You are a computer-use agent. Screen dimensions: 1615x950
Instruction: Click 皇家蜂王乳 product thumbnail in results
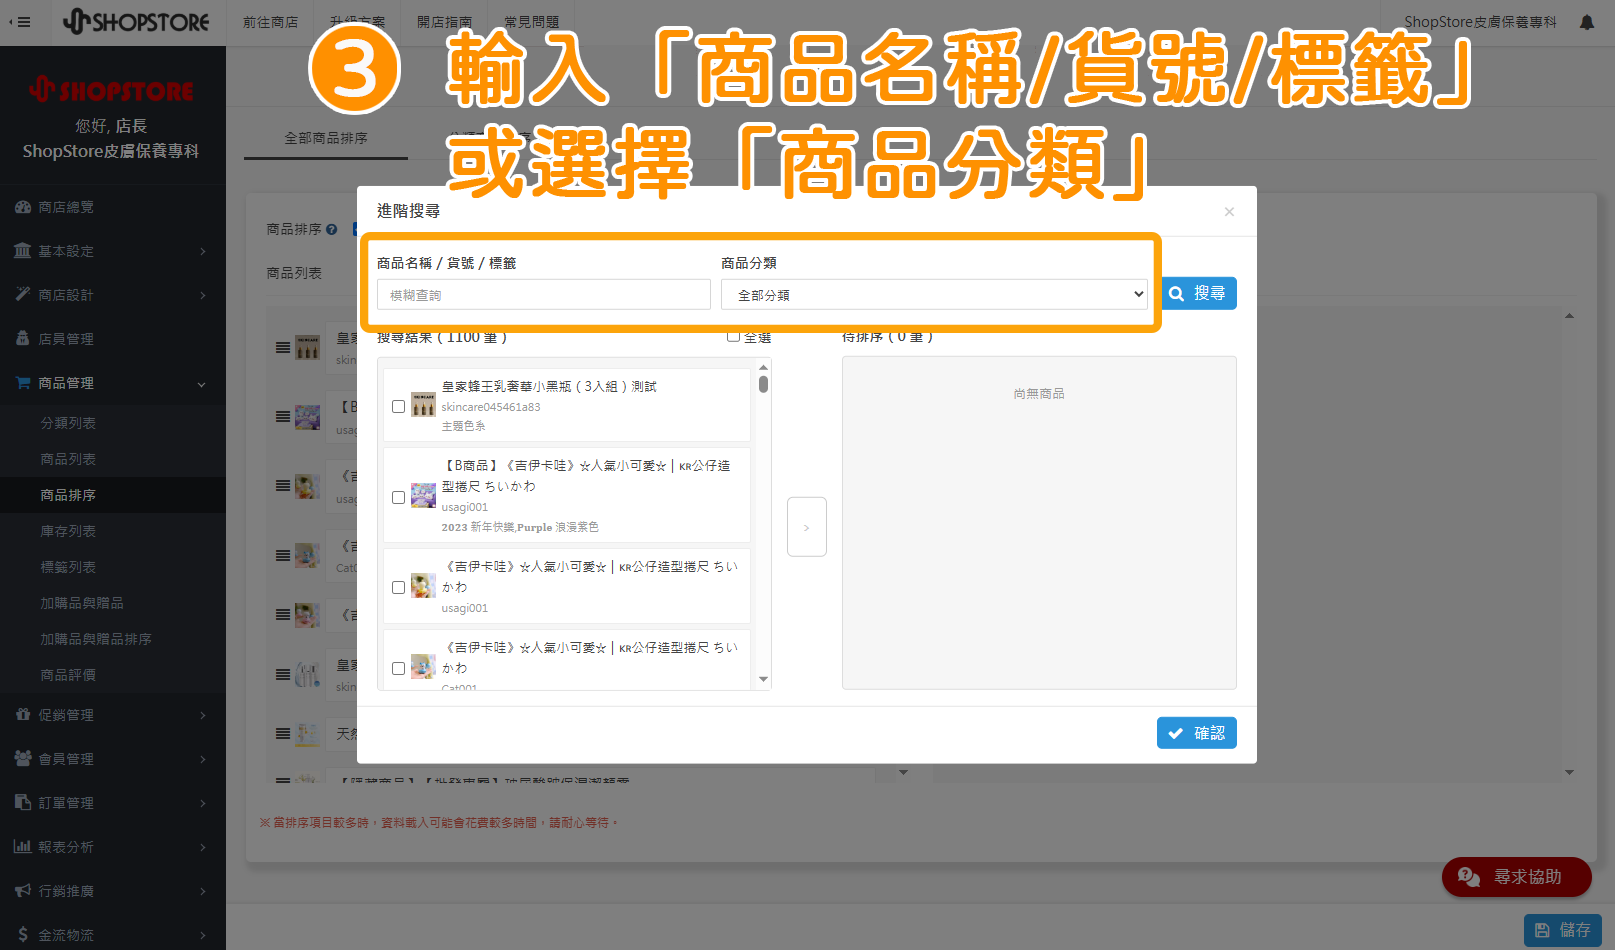pyautogui.click(x=423, y=405)
